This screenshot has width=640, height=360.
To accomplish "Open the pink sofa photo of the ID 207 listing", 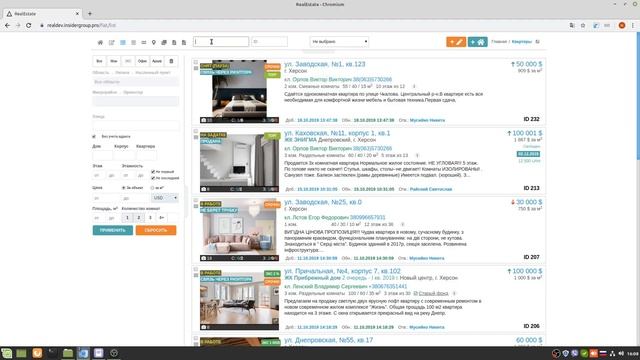I will point(239,230).
